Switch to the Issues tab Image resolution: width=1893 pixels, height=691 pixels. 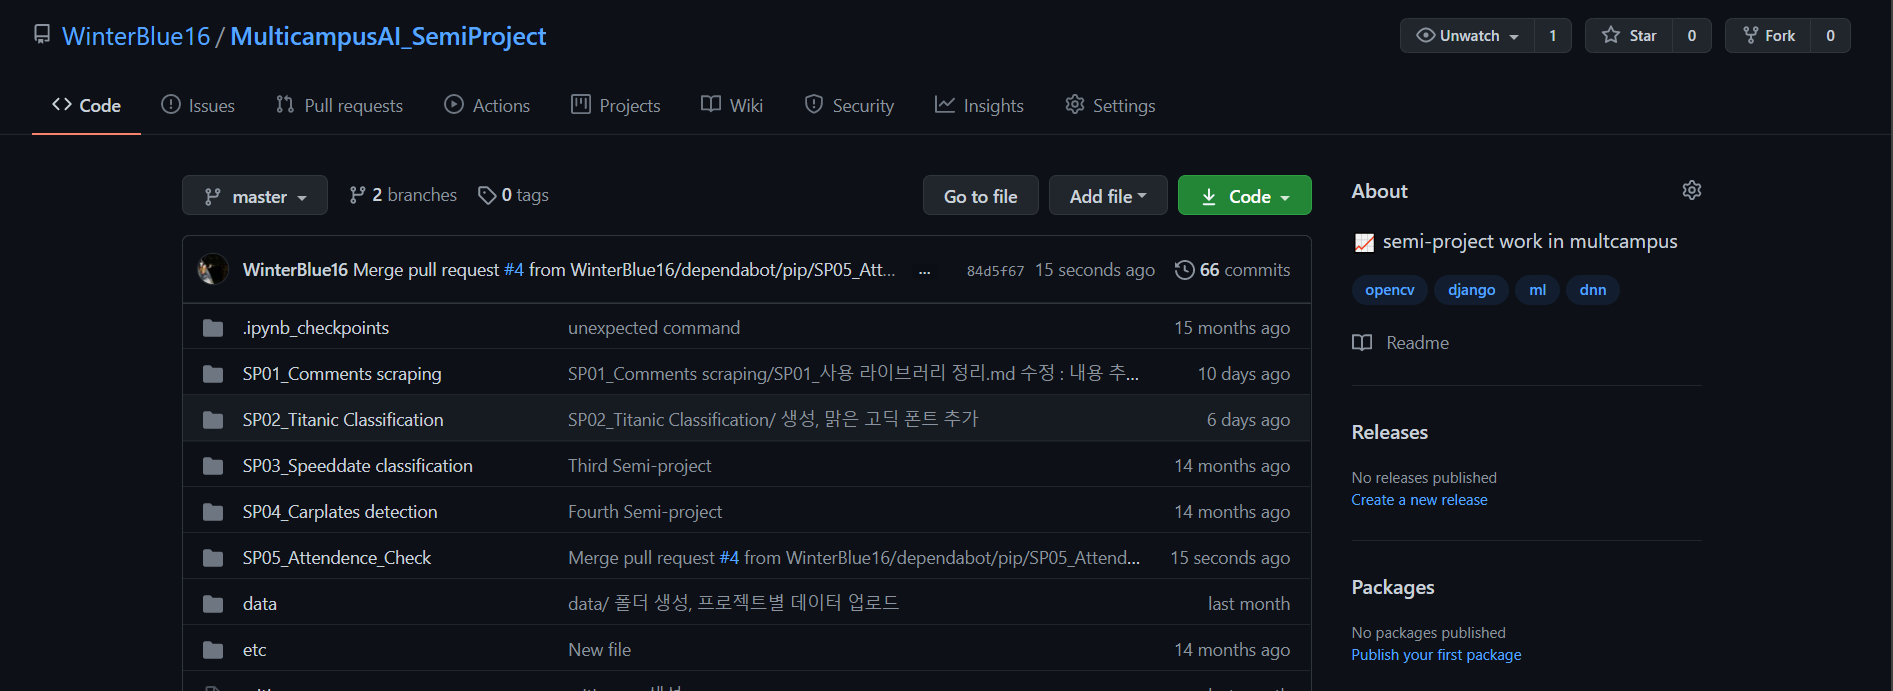point(198,105)
